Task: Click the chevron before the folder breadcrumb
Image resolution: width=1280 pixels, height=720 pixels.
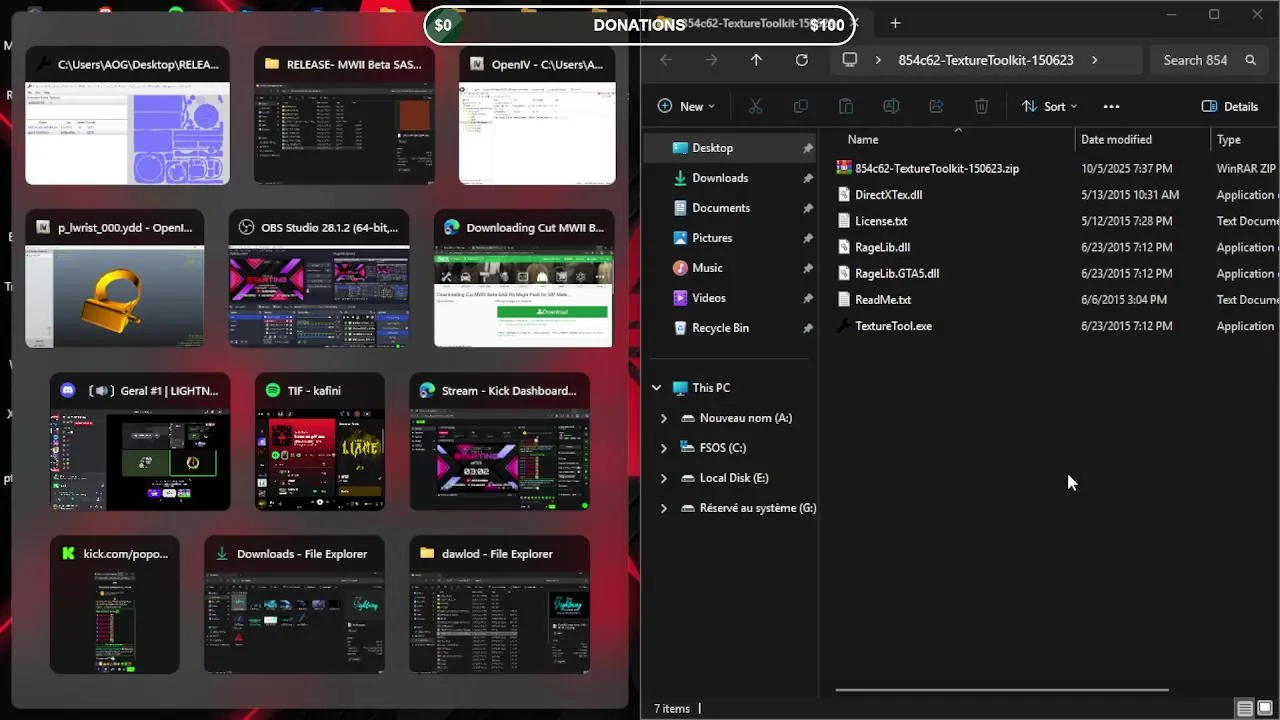Action: 878,60
